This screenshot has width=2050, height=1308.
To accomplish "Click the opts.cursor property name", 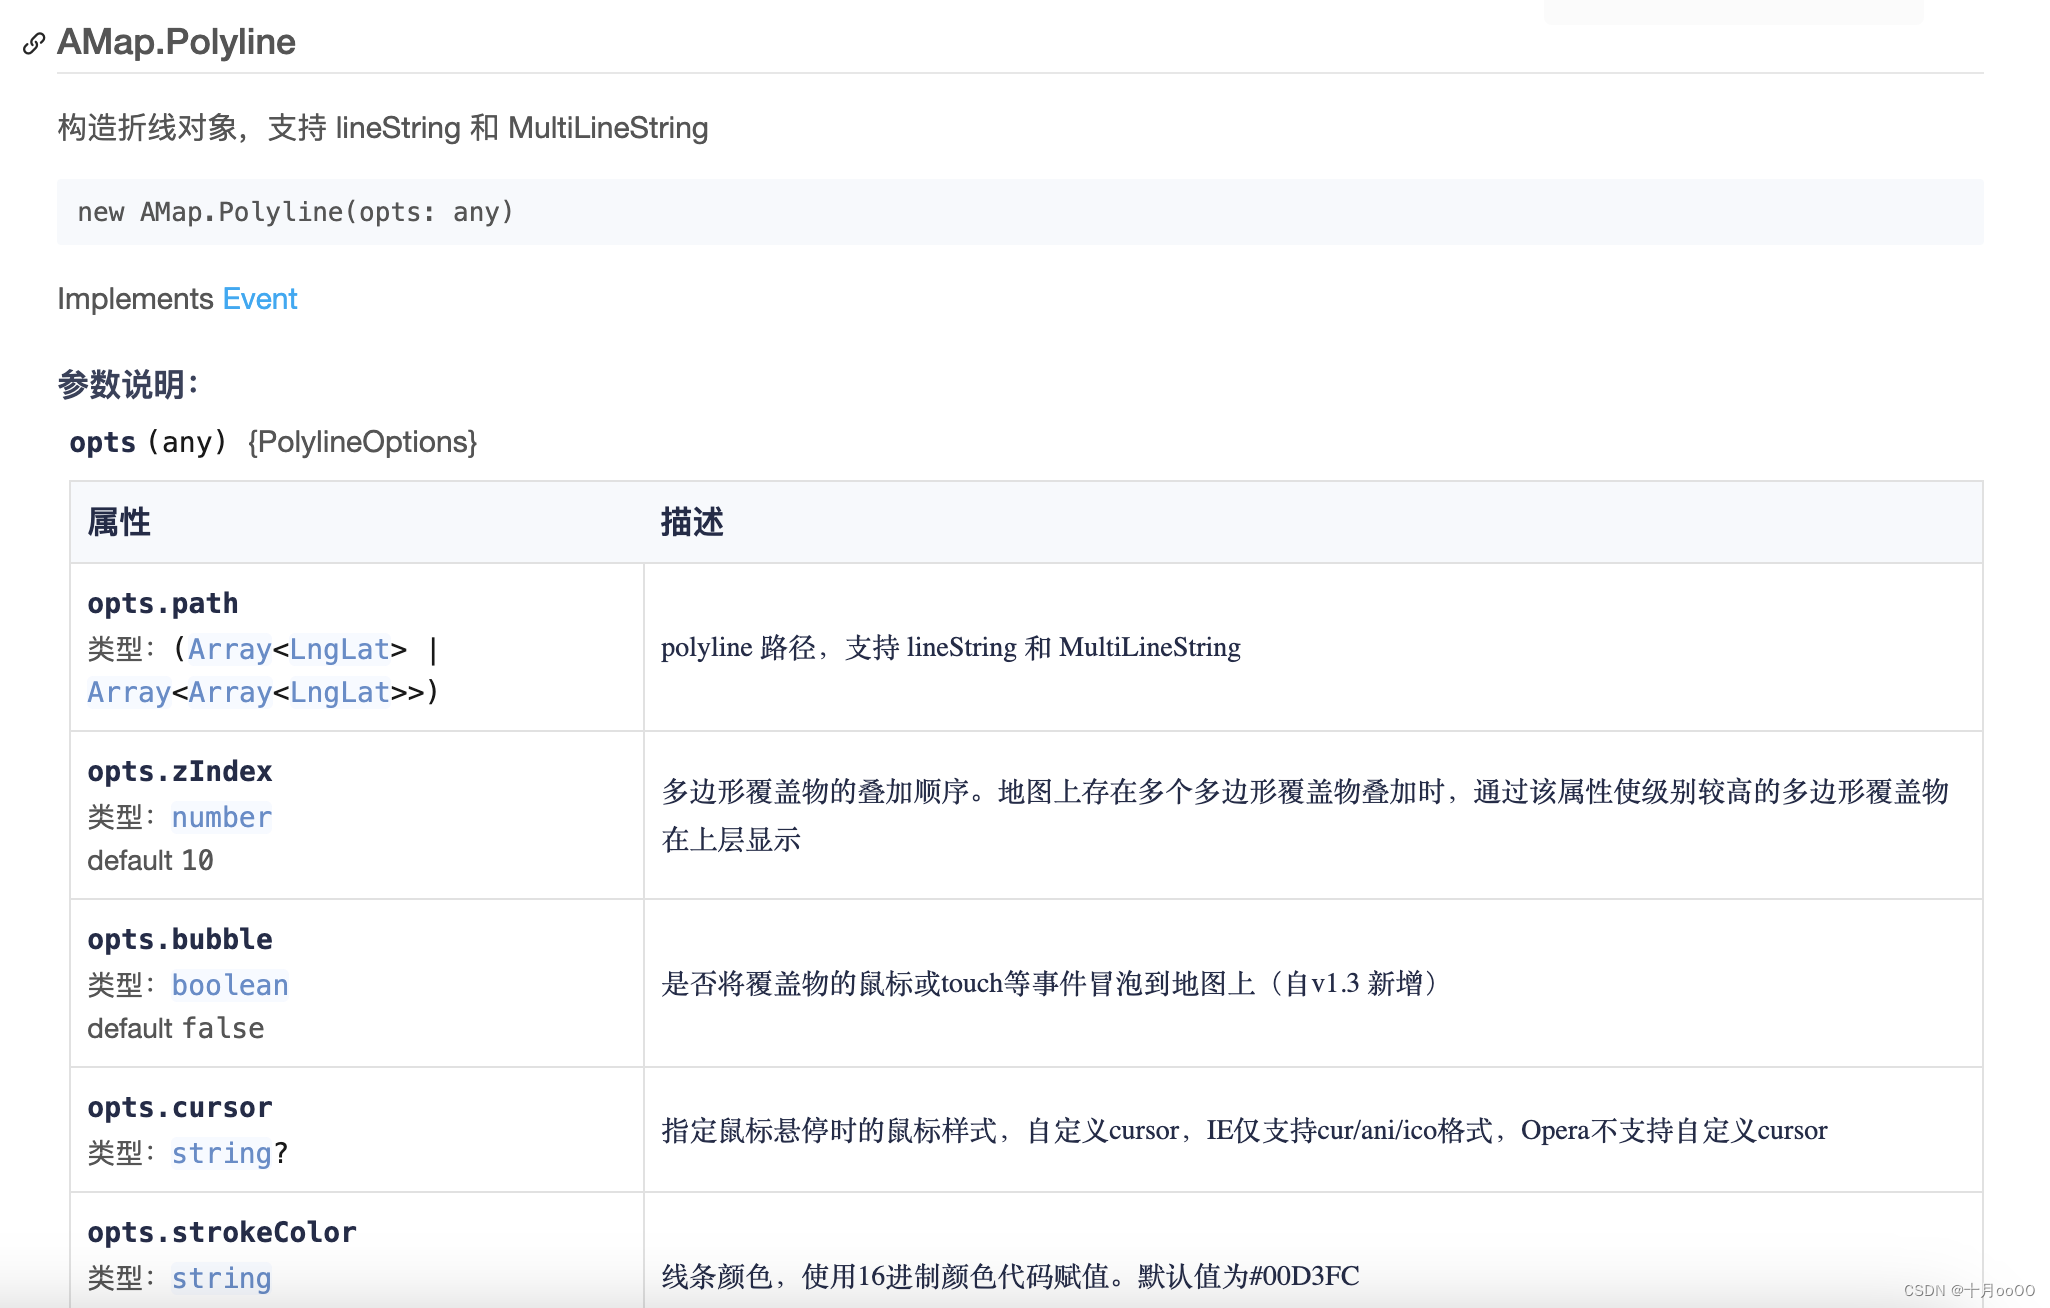I will click(x=179, y=1108).
